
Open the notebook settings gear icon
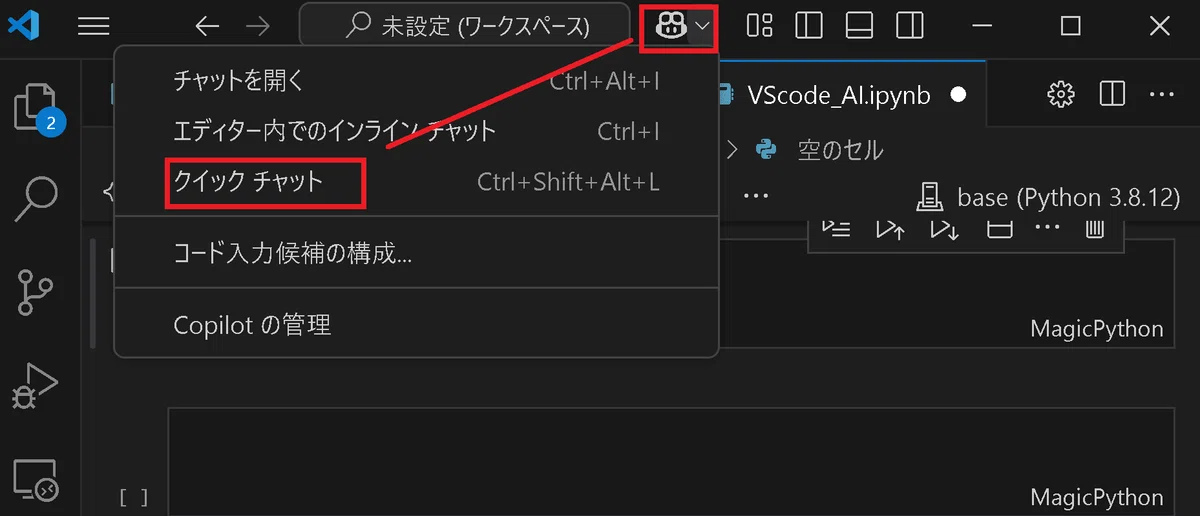(x=1060, y=95)
